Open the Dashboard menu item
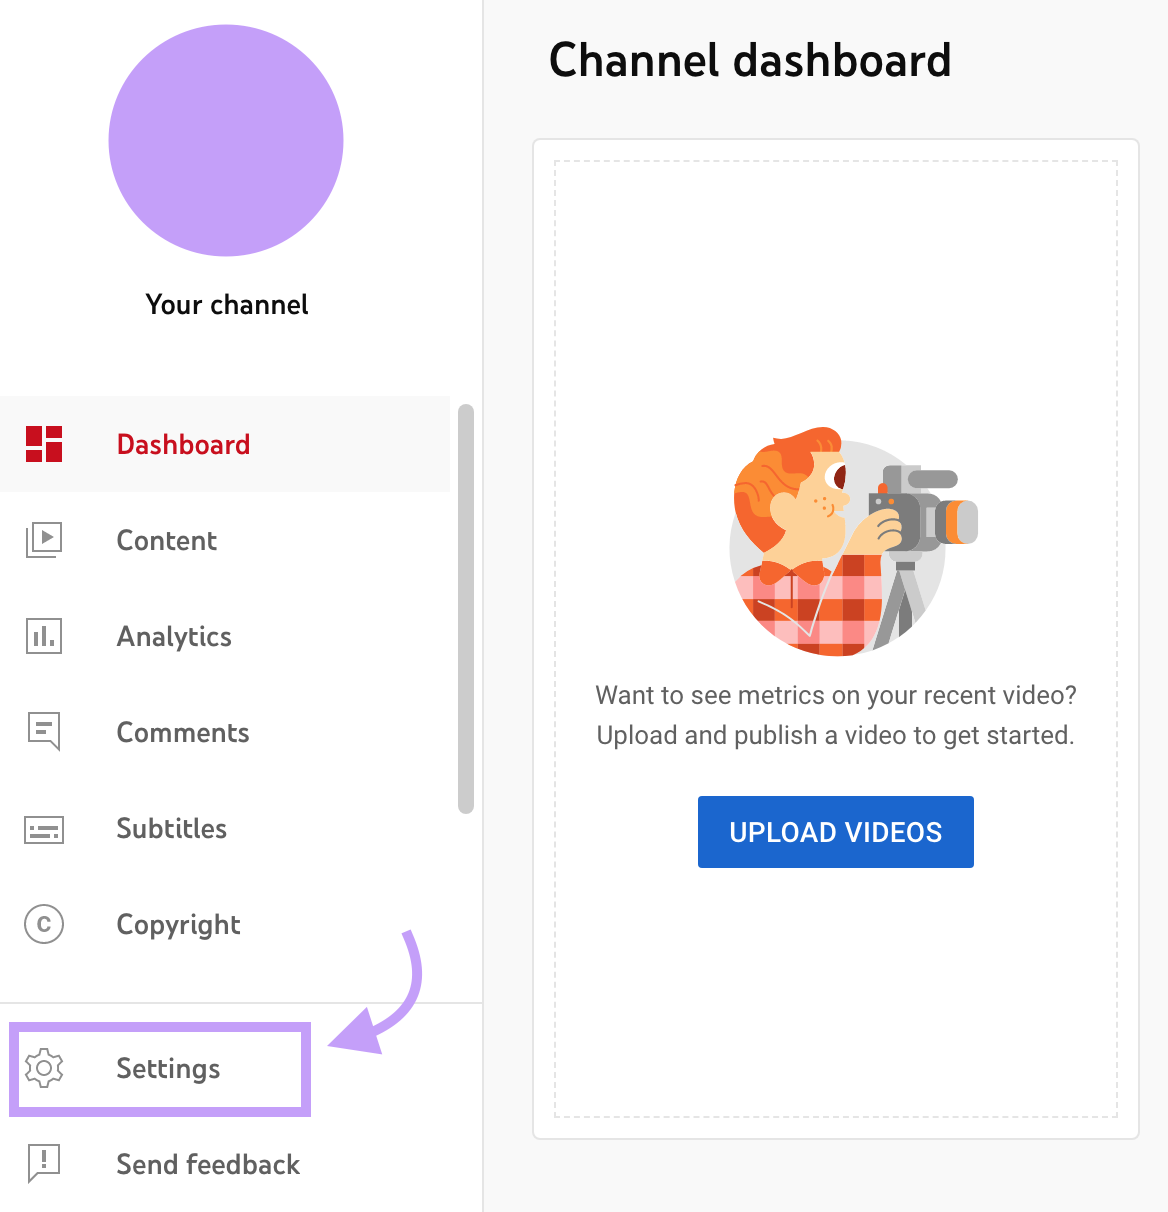This screenshot has width=1168, height=1212. point(183,444)
